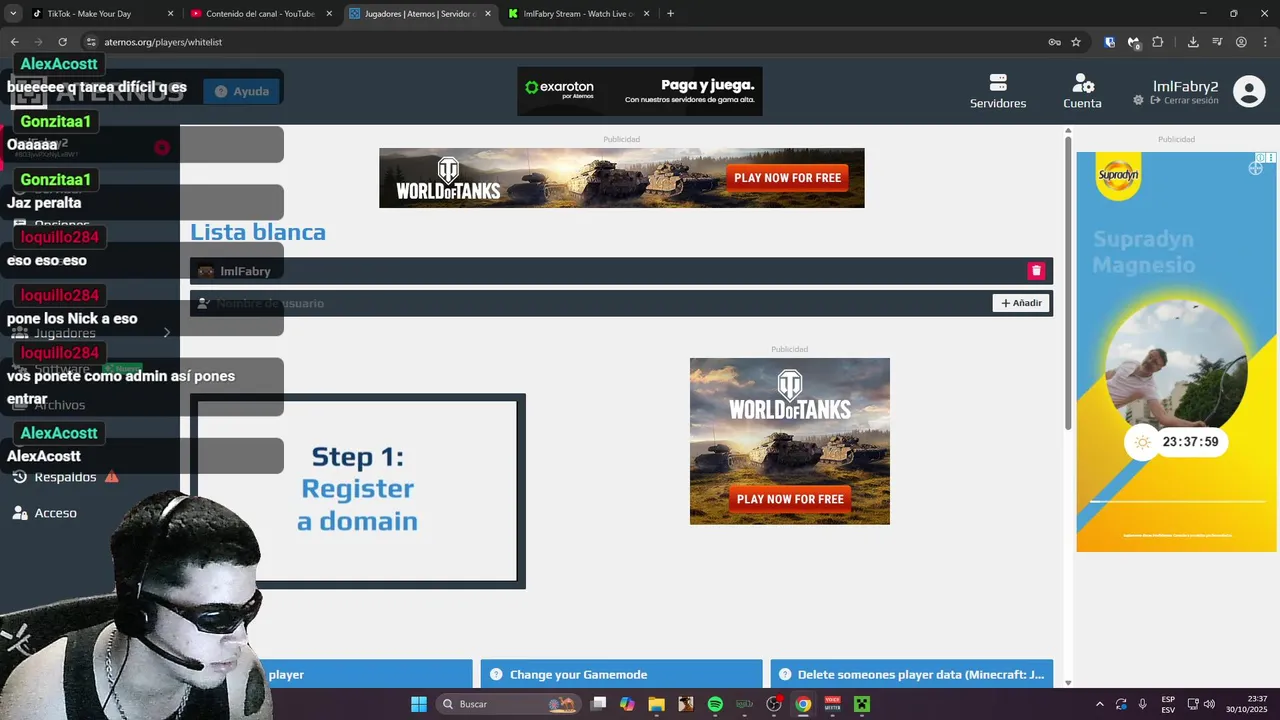Go back to the previous page
Viewport: 1280px width, 720px height.
point(14,42)
